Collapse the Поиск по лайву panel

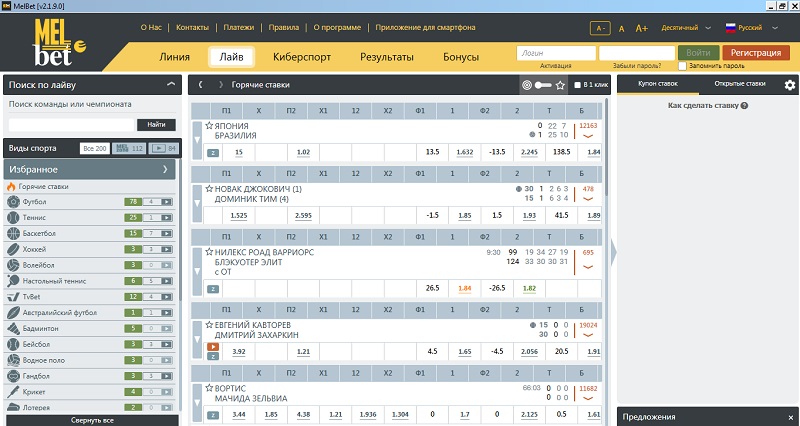[171, 85]
